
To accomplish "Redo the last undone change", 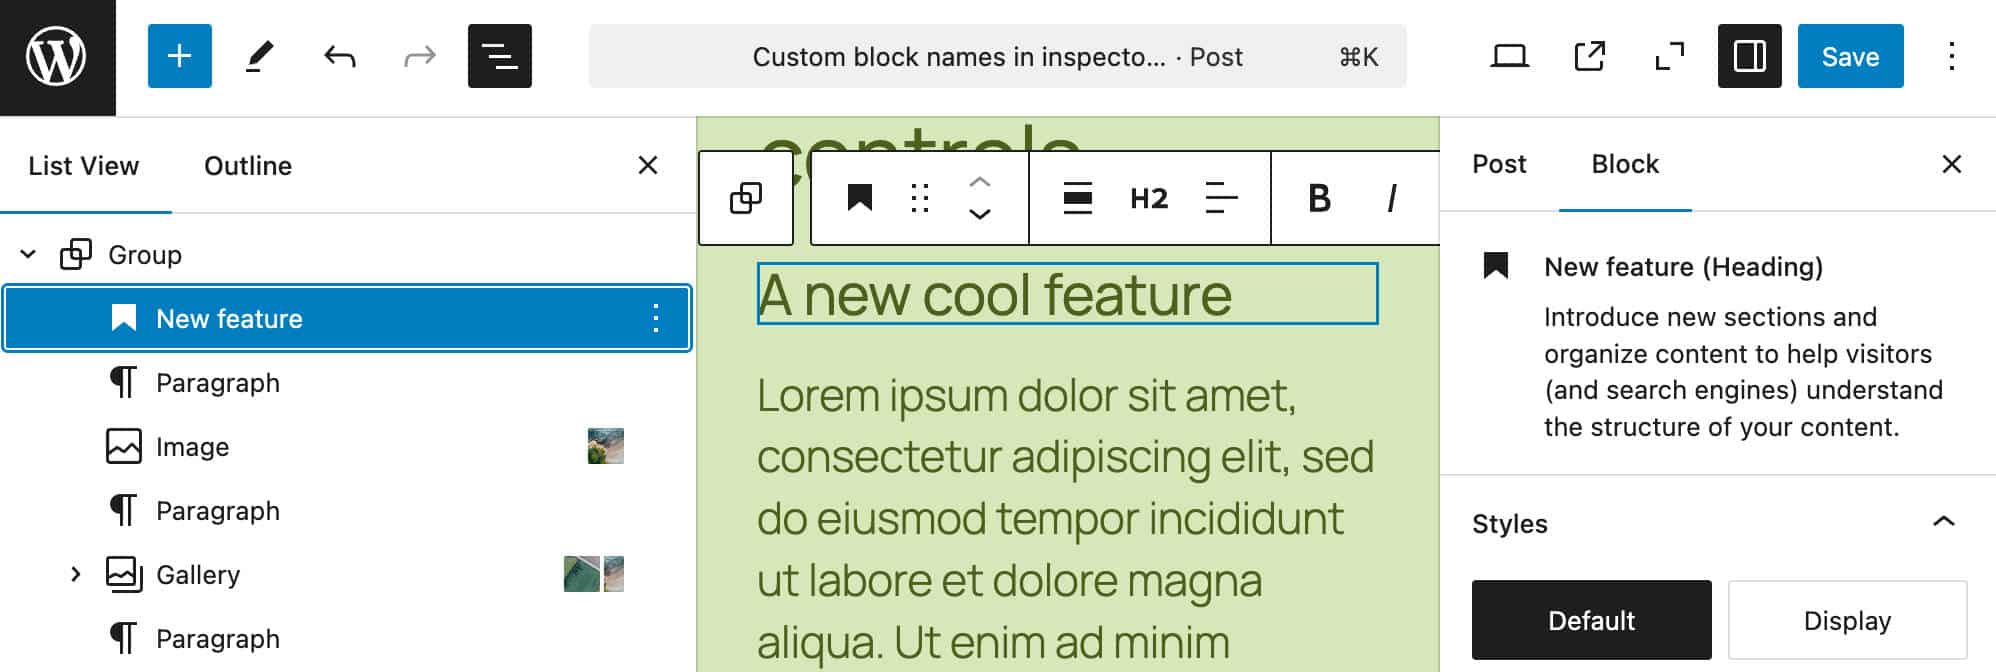I will pos(420,56).
